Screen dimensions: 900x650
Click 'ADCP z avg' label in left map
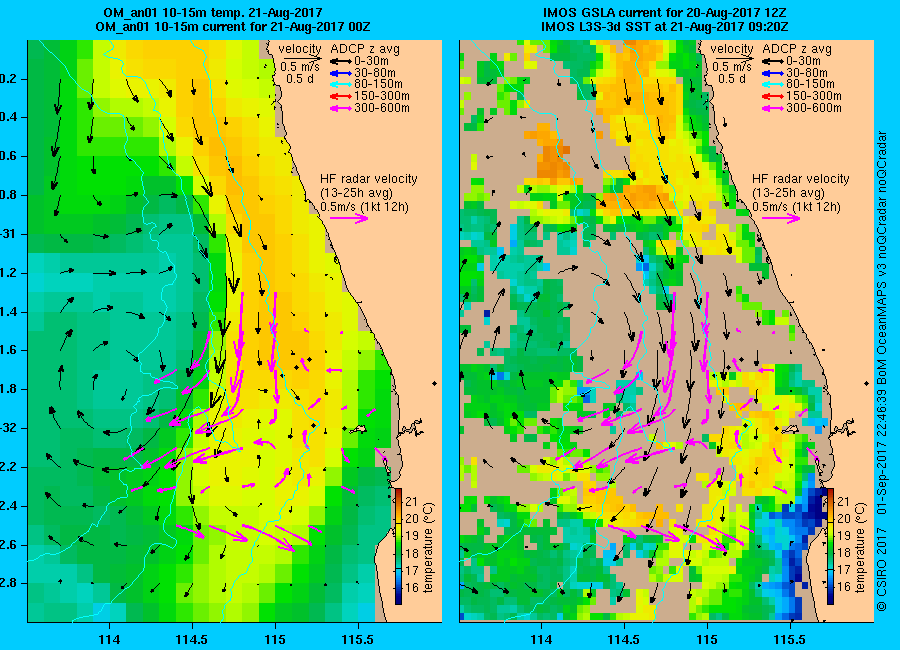[x=365, y=49]
